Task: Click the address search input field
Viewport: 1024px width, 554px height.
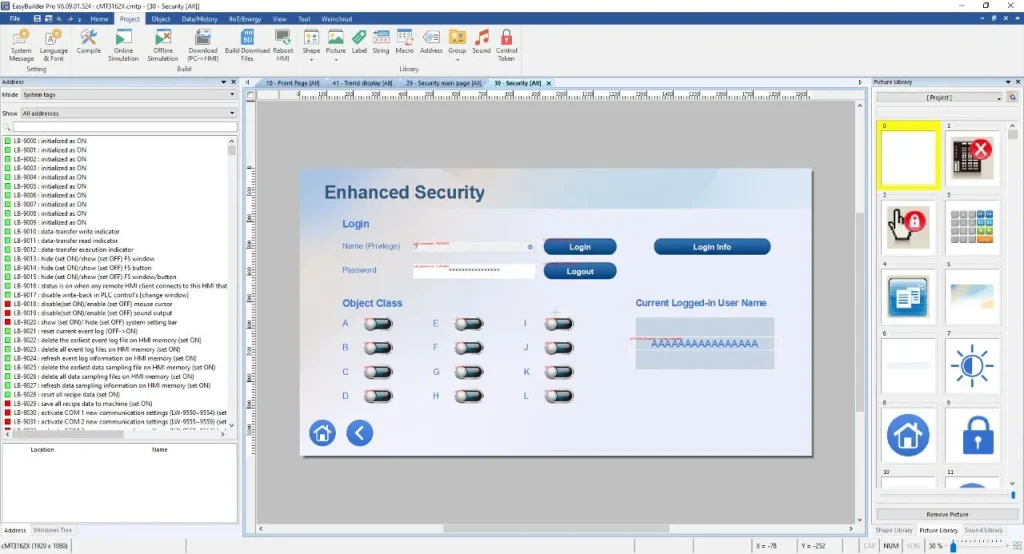Action: 125,127
